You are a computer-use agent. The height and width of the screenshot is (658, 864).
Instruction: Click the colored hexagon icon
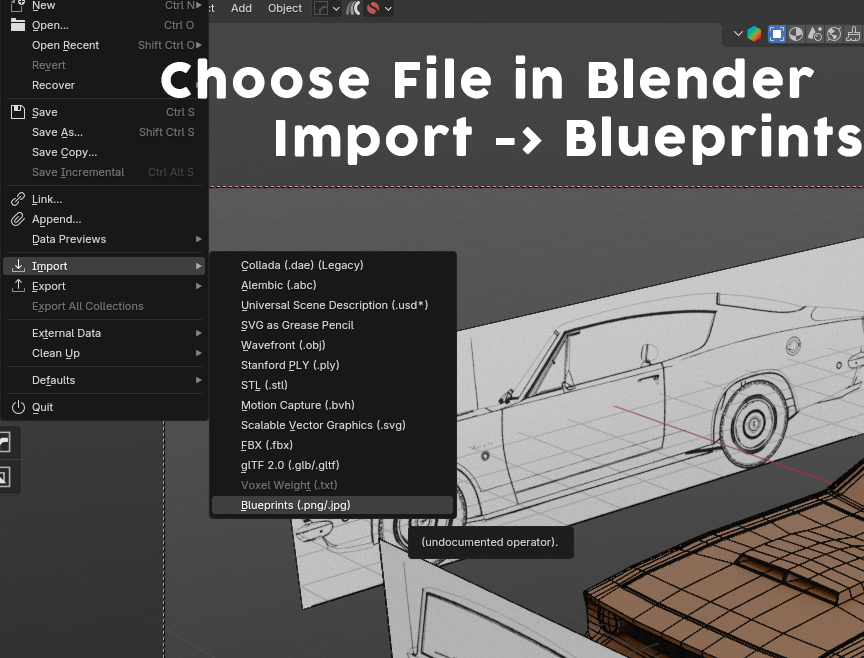point(754,34)
